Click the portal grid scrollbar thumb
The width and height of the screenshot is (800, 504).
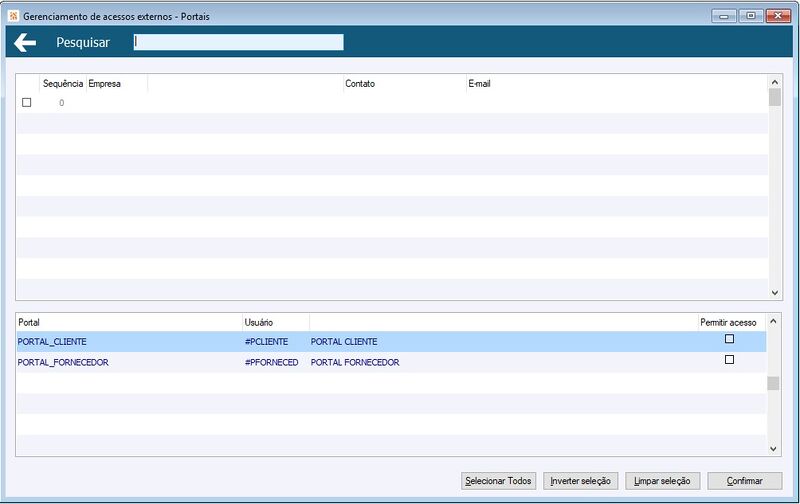[773, 383]
